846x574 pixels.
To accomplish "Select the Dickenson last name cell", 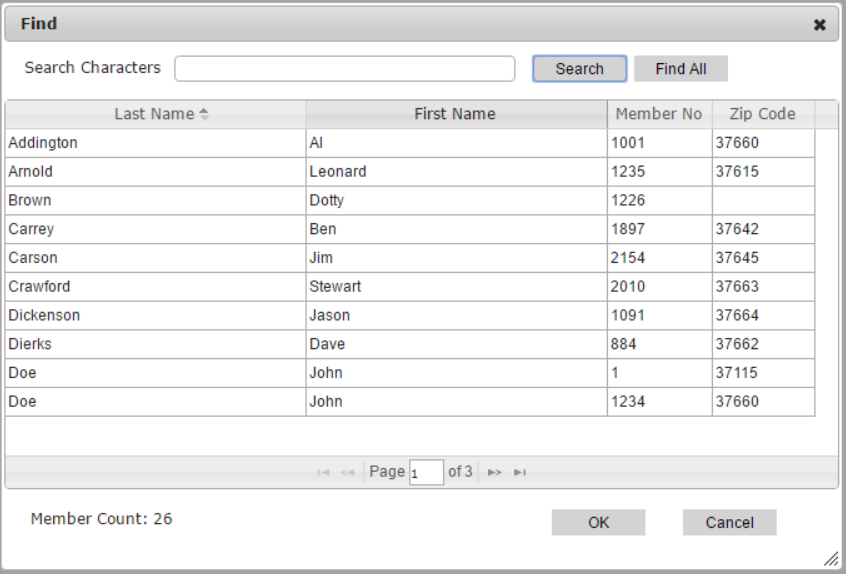I will pos(155,315).
